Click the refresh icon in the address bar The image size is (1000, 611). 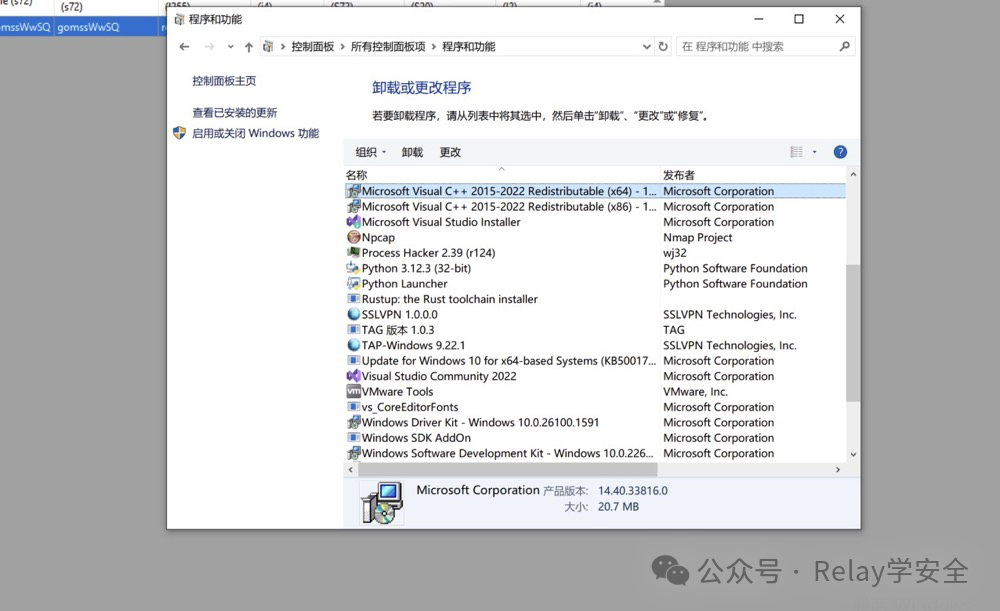pyautogui.click(x=662, y=46)
